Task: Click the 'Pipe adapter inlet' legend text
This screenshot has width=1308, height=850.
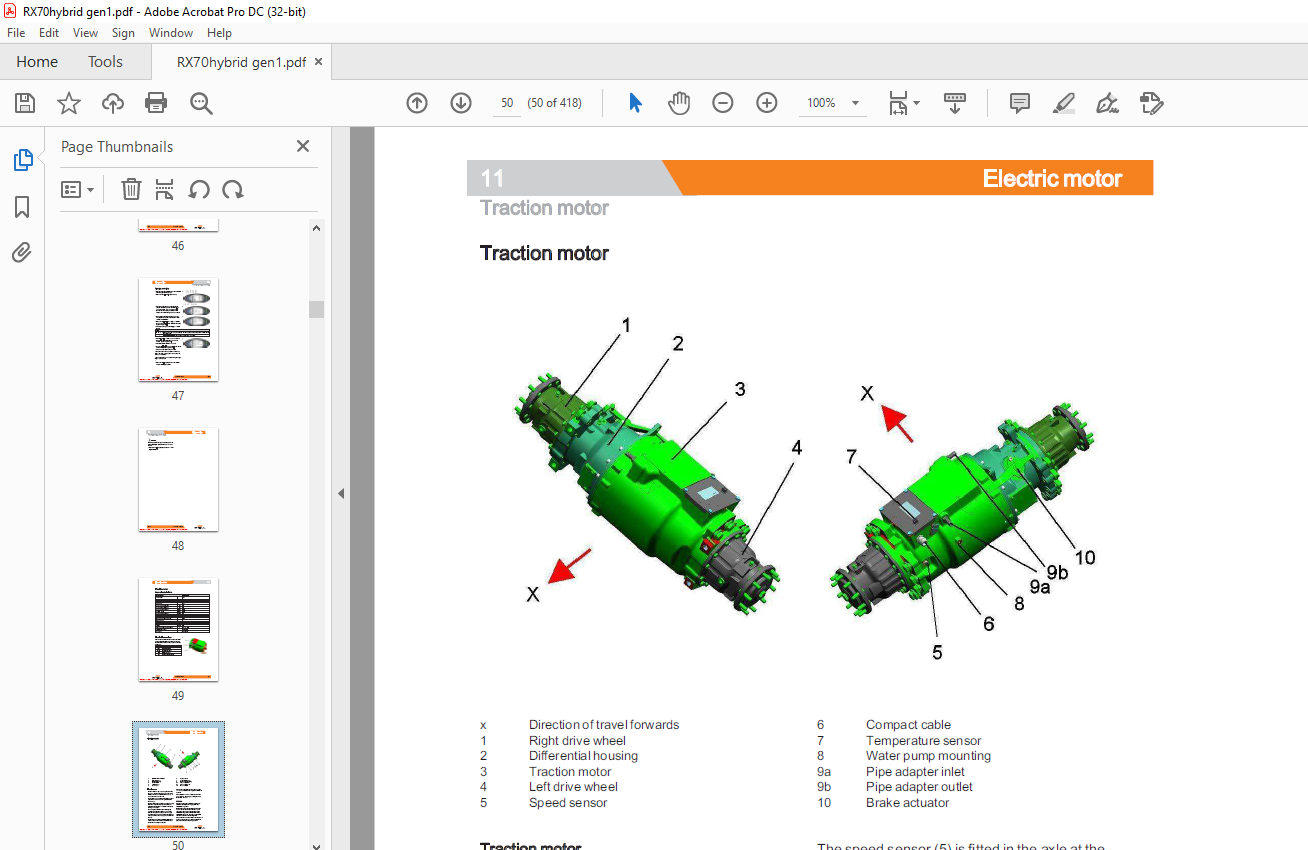Action: coord(916,771)
